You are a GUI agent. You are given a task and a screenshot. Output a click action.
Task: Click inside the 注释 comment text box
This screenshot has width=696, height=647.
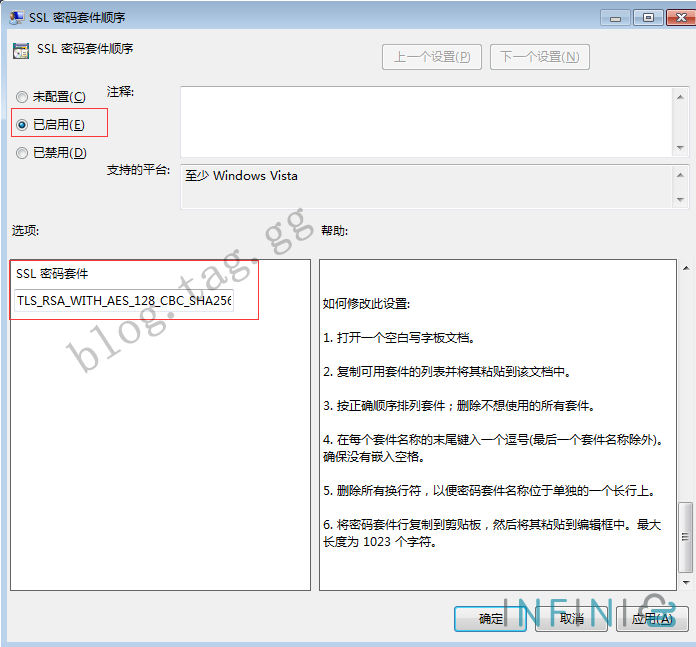coord(425,121)
